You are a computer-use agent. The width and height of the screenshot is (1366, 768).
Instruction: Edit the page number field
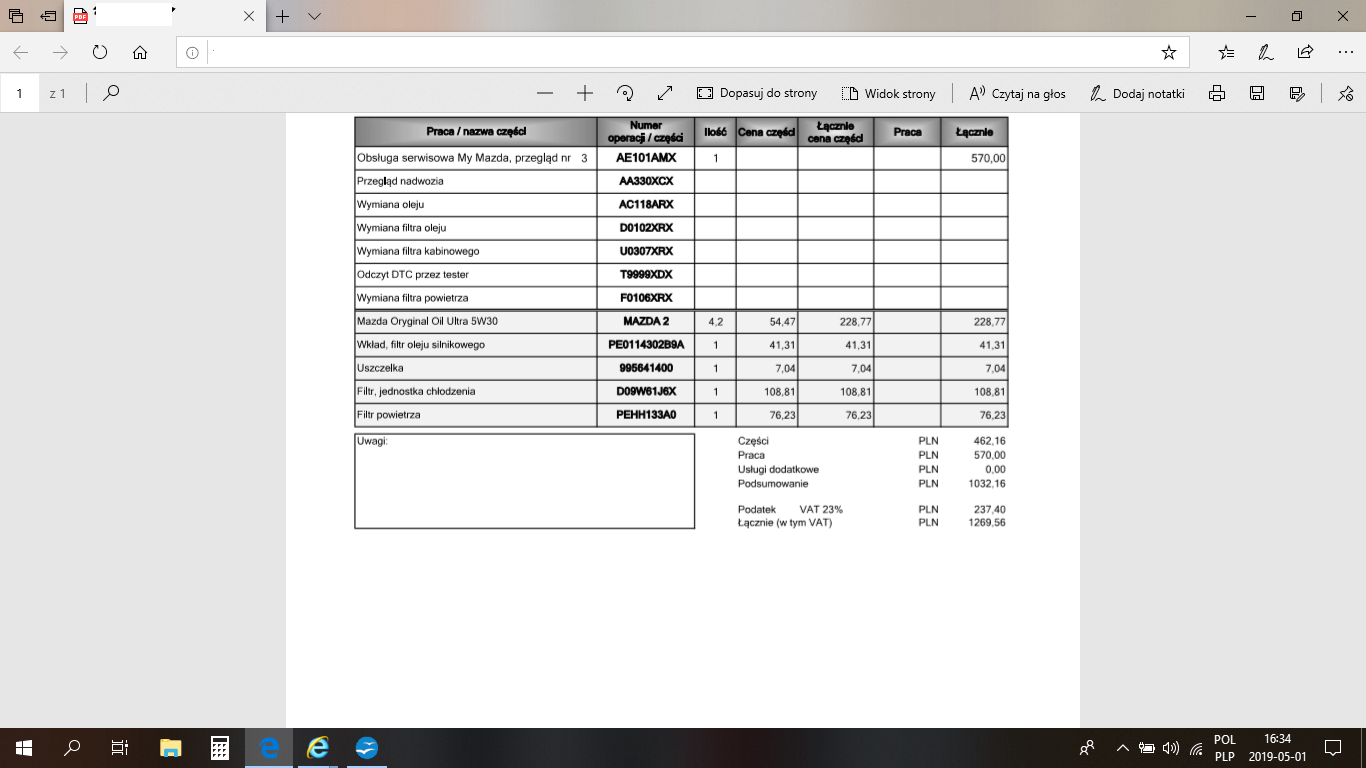(x=20, y=93)
